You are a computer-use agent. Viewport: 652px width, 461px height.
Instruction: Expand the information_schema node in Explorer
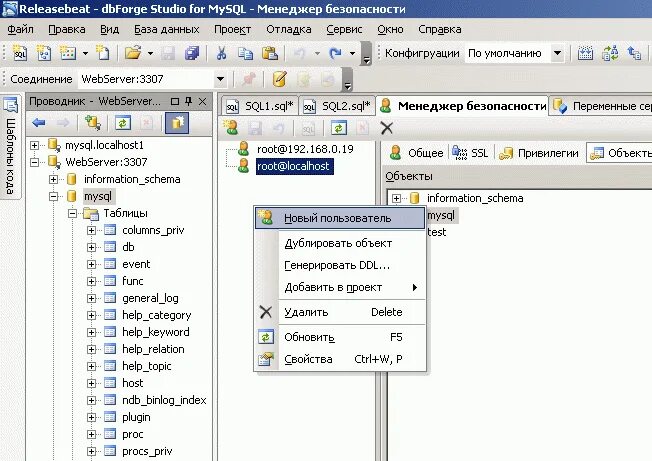tap(53, 179)
